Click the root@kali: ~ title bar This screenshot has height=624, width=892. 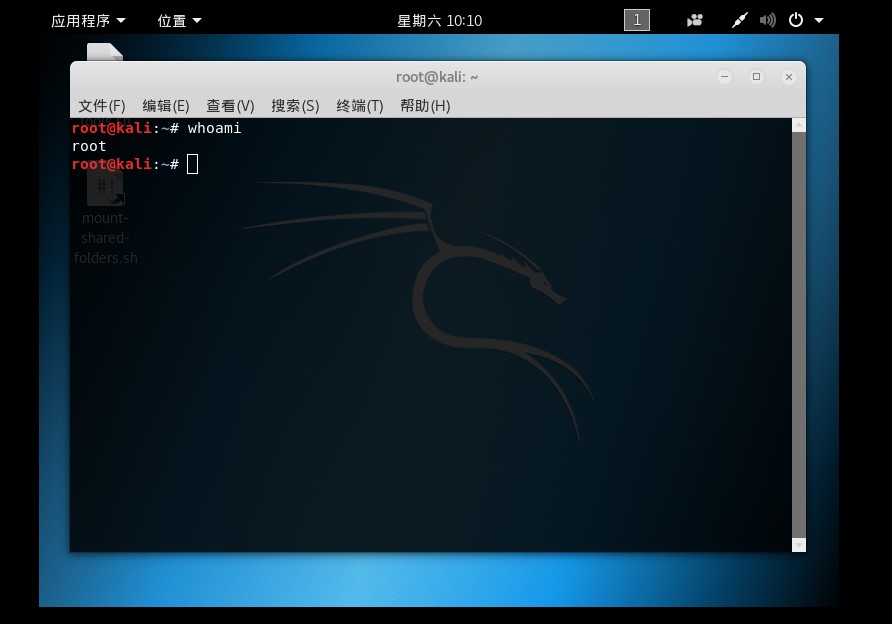click(x=437, y=77)
